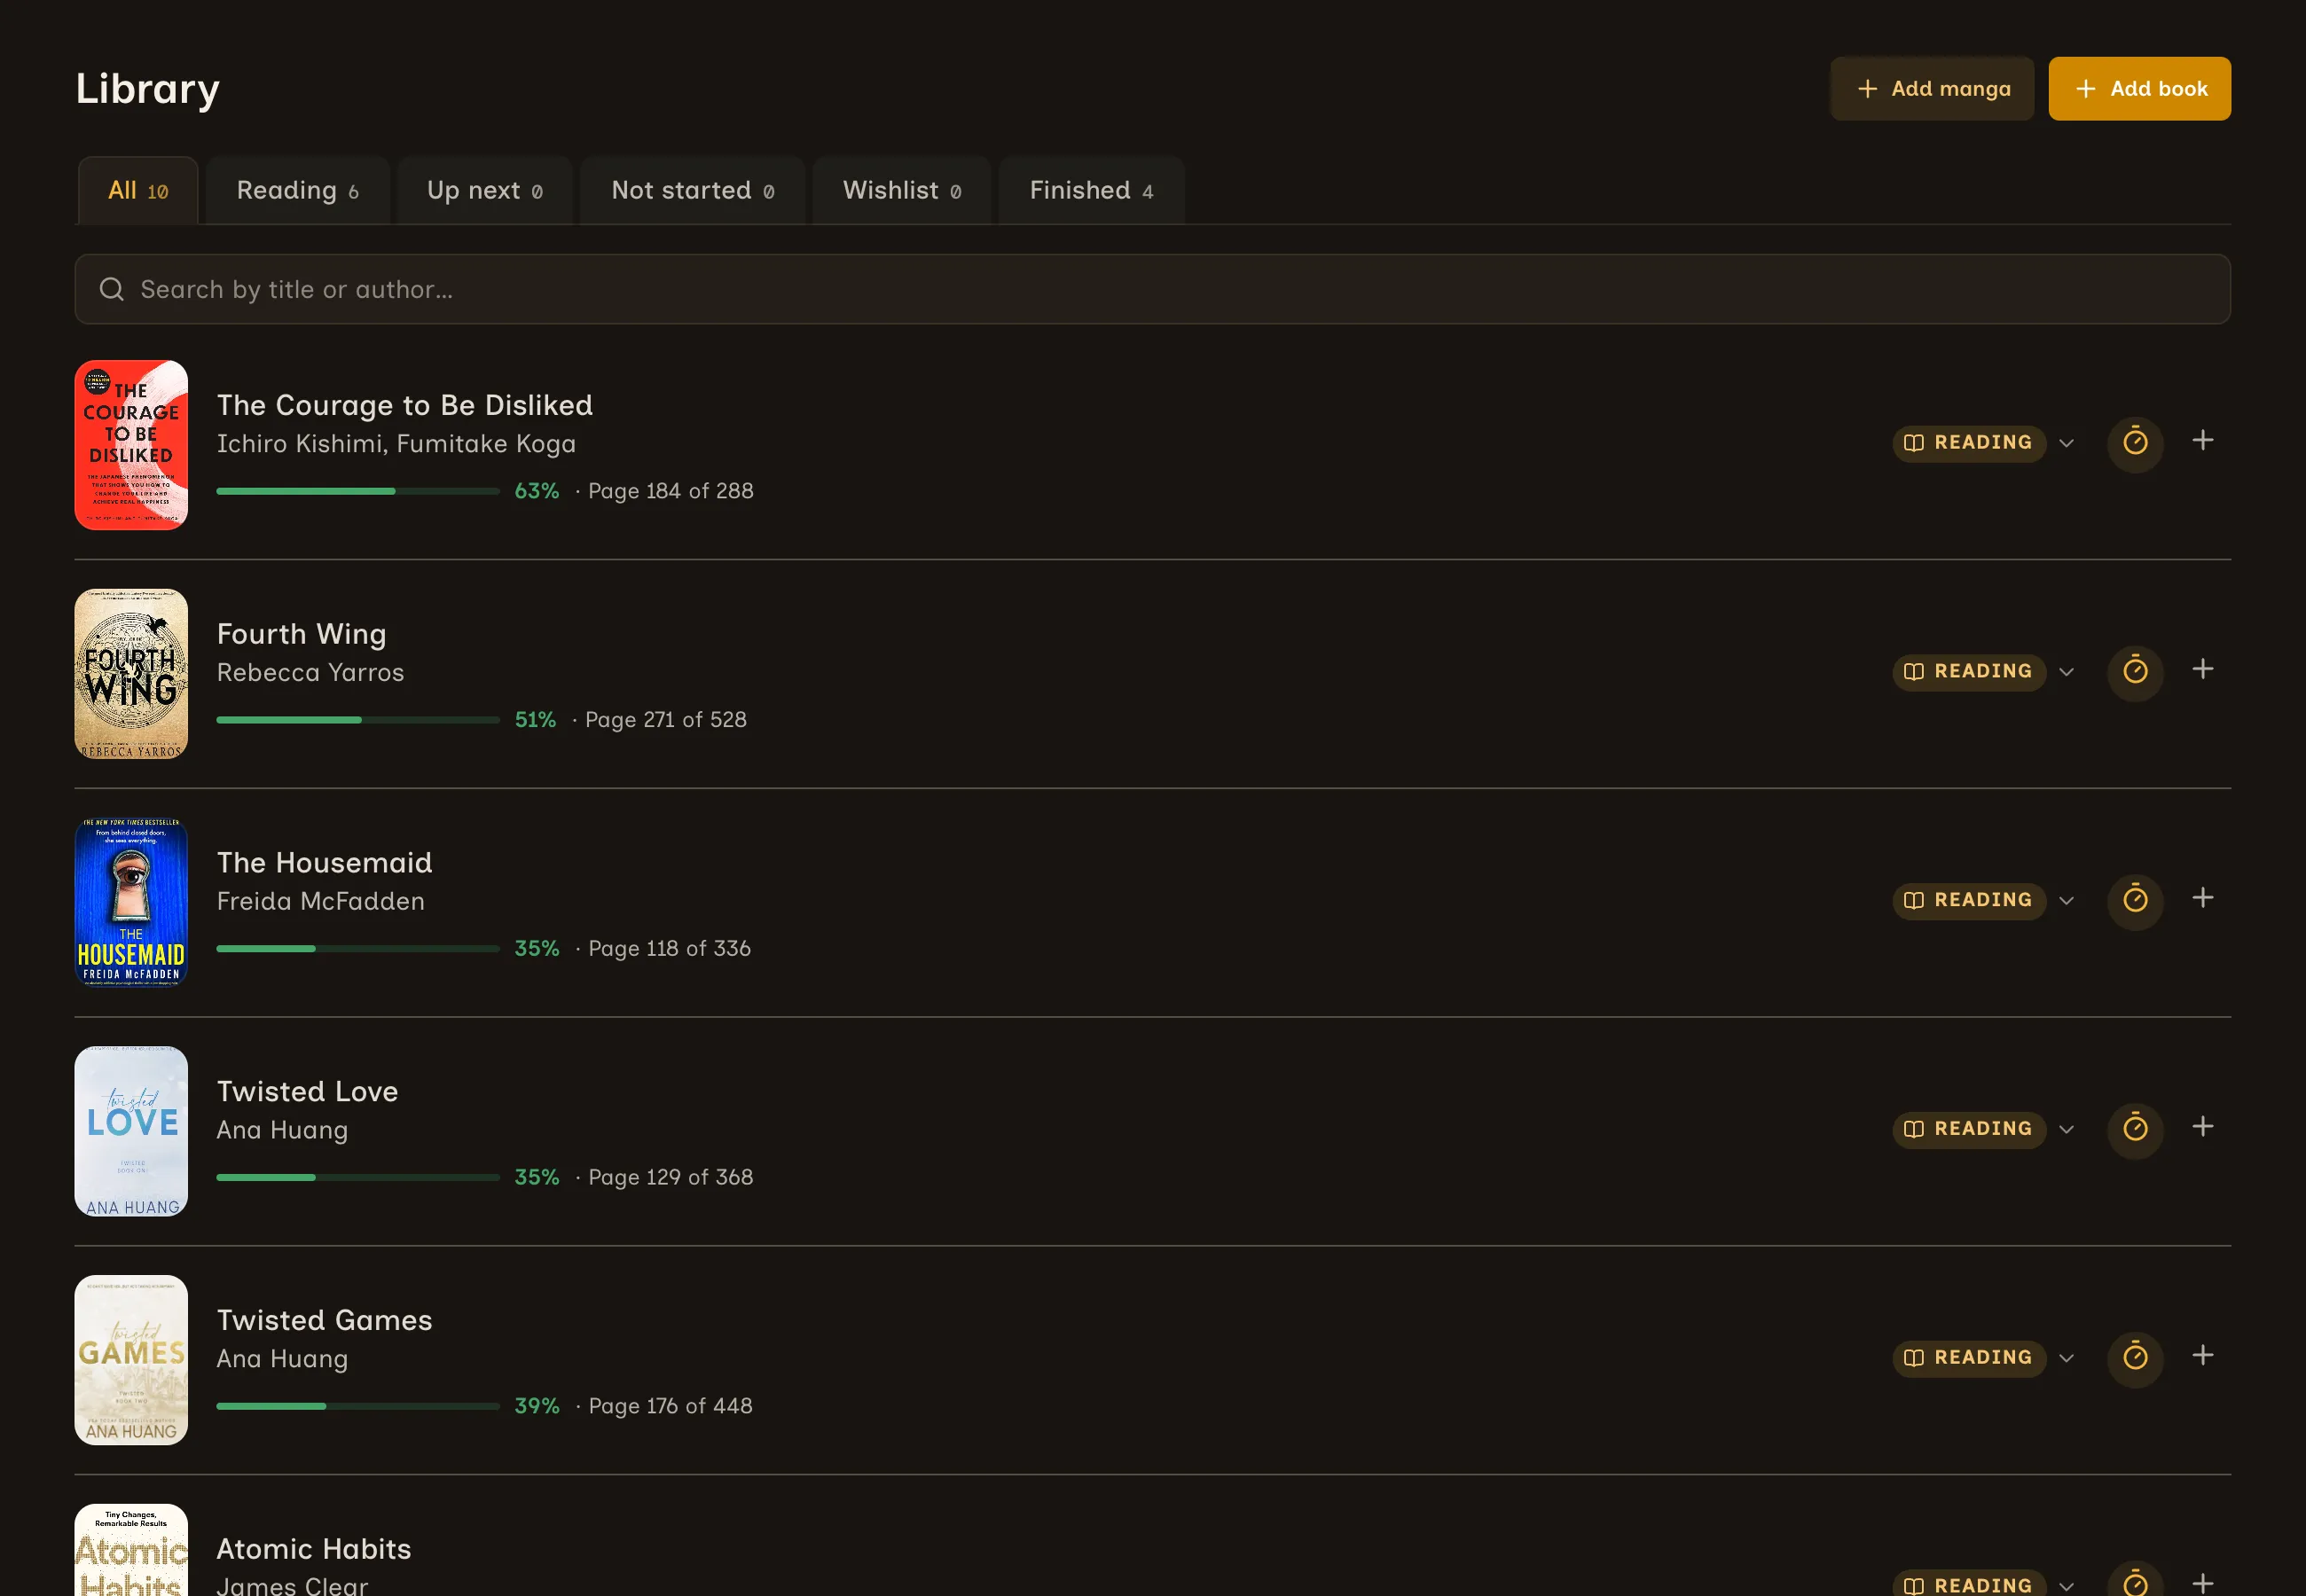Click plus icon on Twisted Love row
The image size is (2306, 1596).
2203,1126
